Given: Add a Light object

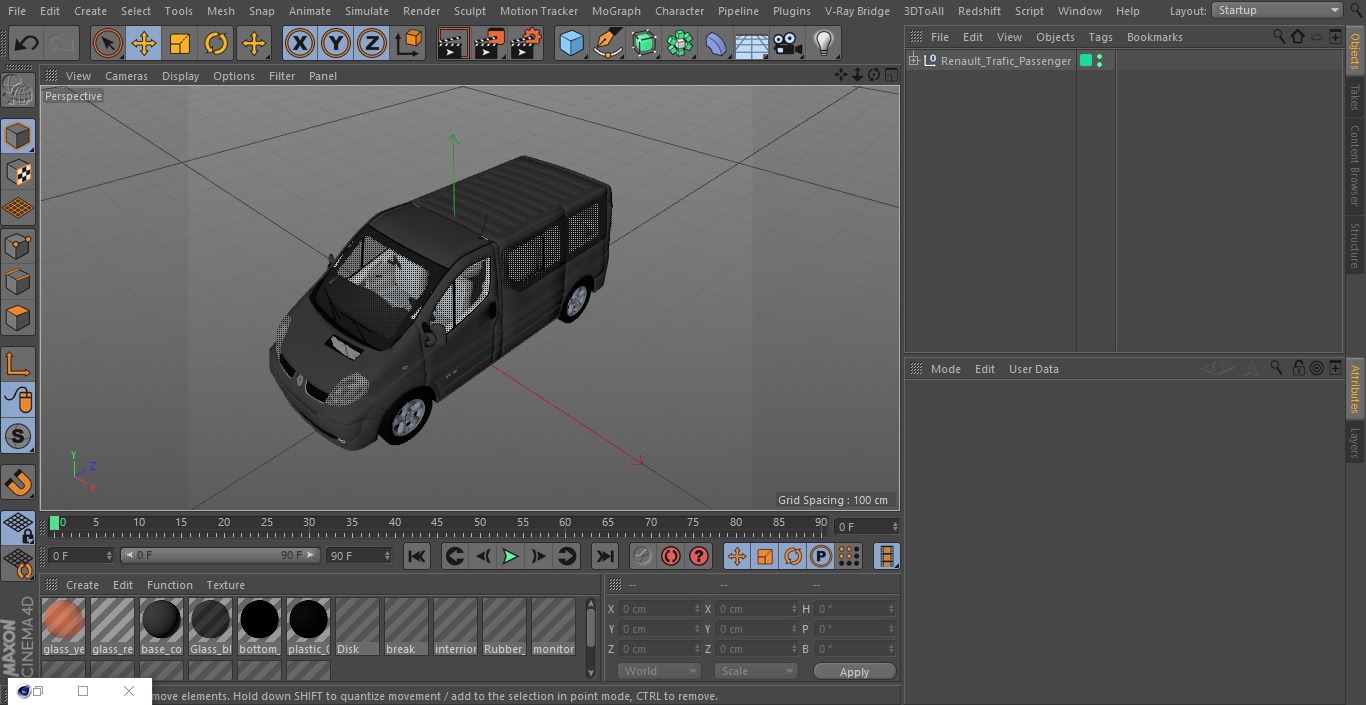Looking at the screenshot, I should coord(824,43).
